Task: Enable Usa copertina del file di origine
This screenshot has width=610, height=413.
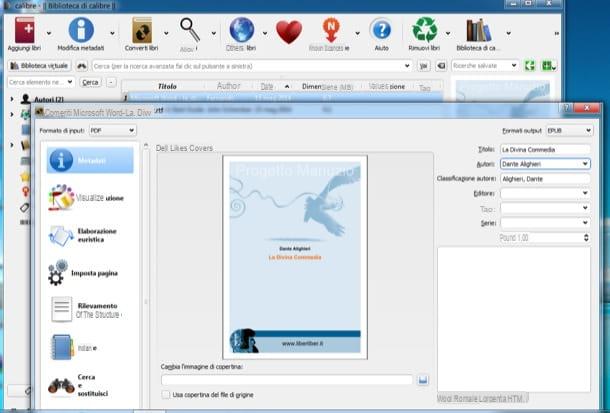Action: [166, 395]
